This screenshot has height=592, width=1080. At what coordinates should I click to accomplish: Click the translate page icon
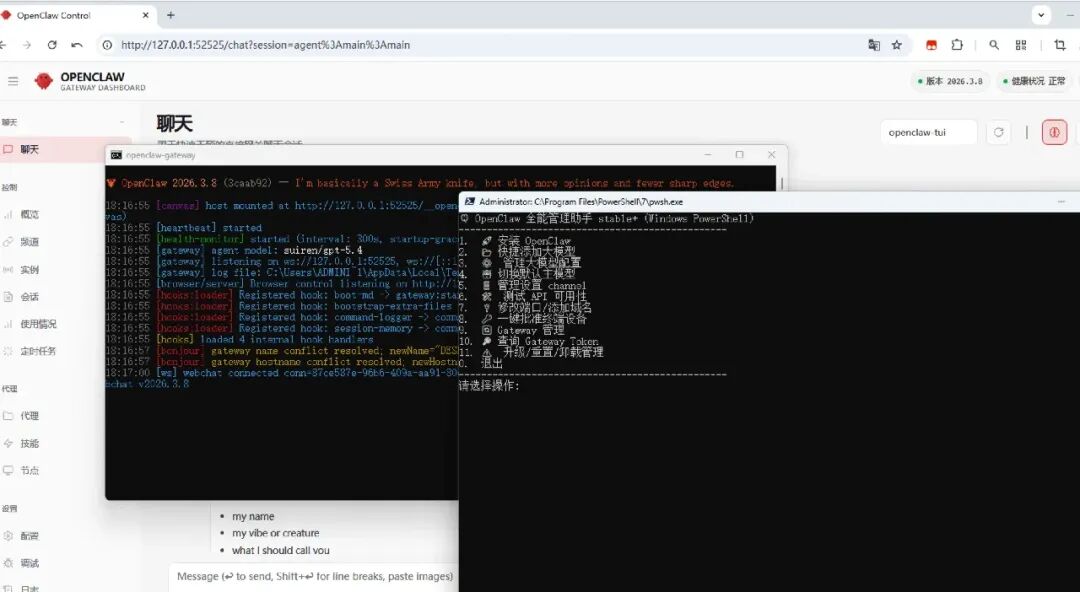tap(874, 45)
